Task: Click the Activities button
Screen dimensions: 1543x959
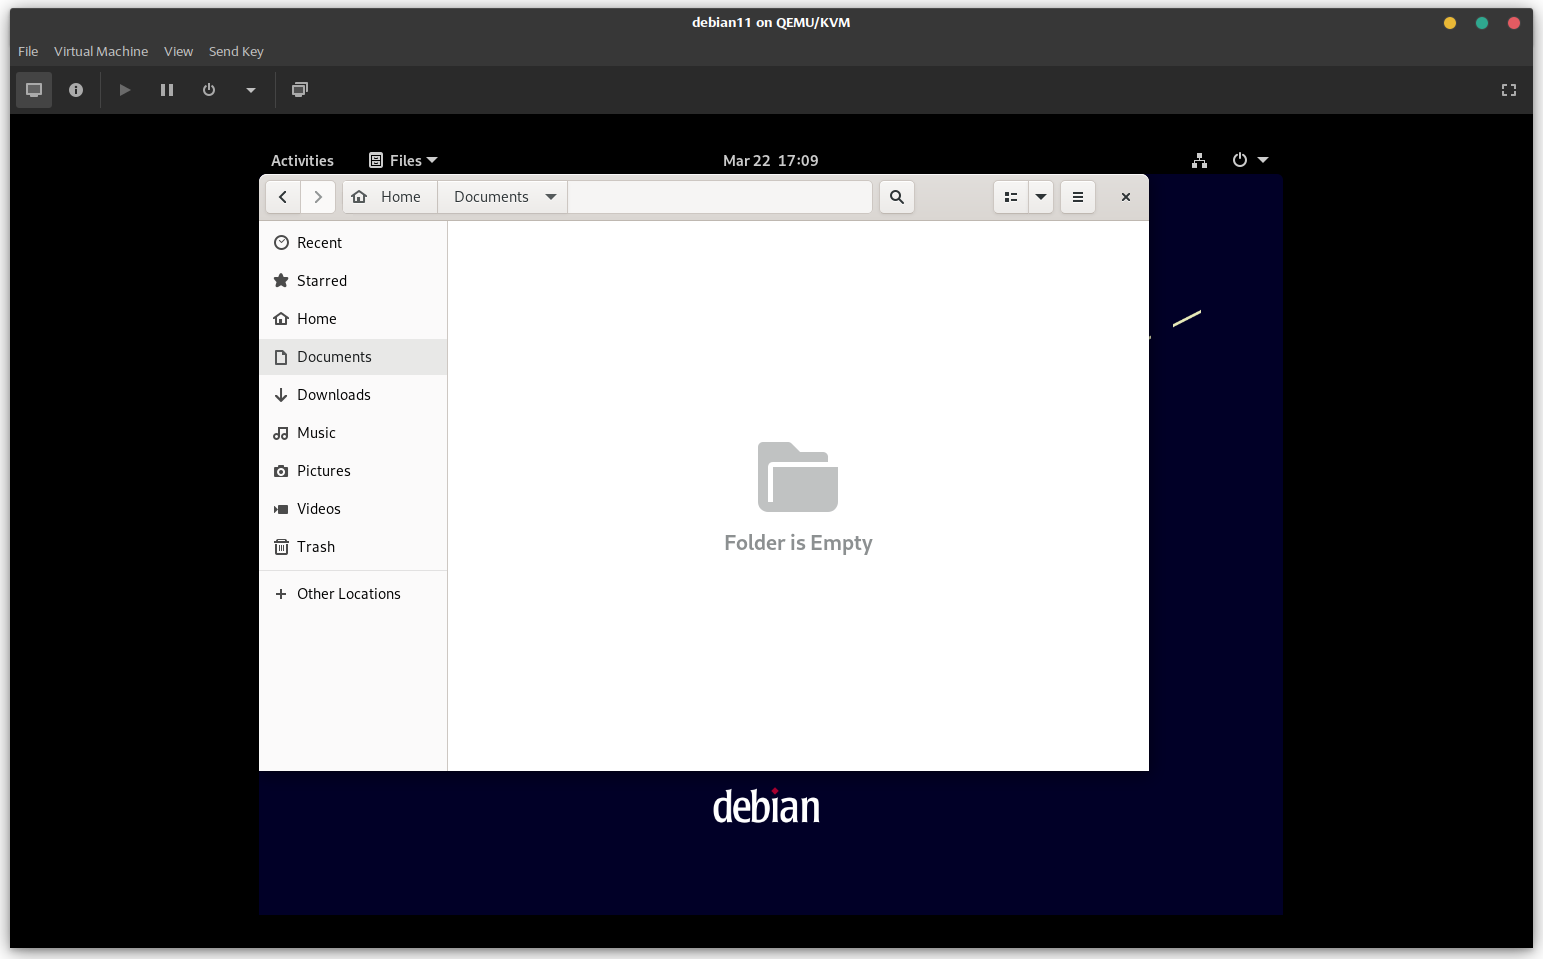Action: pyautogui.click(x=302, y=160)
